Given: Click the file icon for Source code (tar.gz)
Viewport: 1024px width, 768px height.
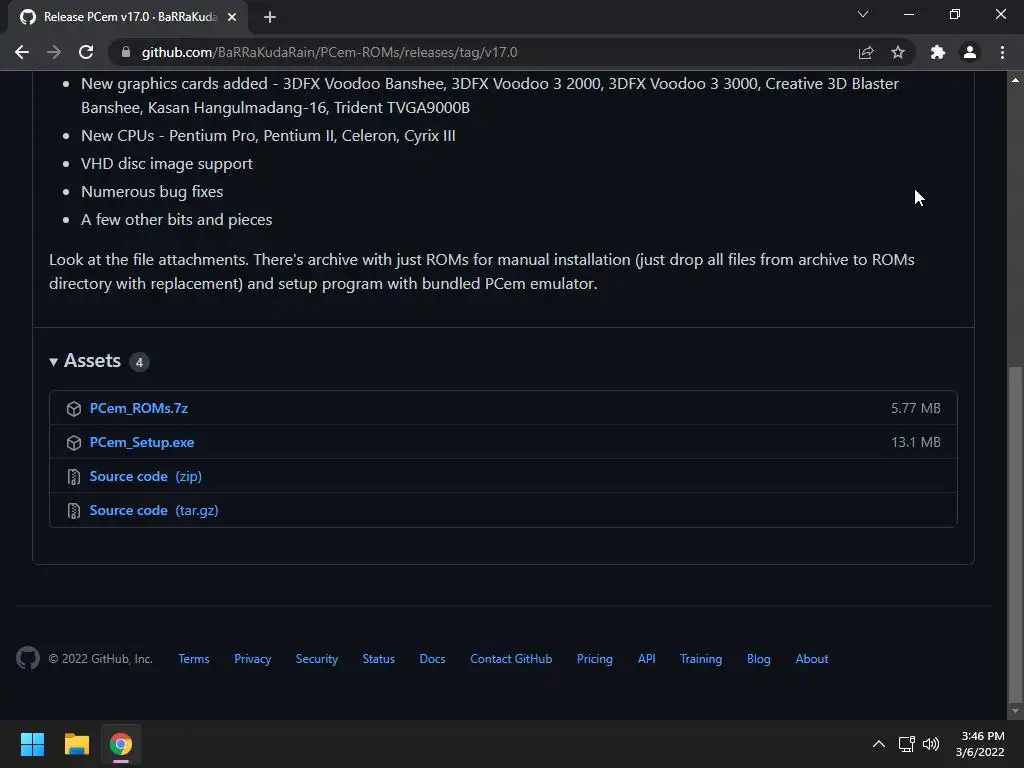Looking at the screenshot, I should (x=74, y=511).
